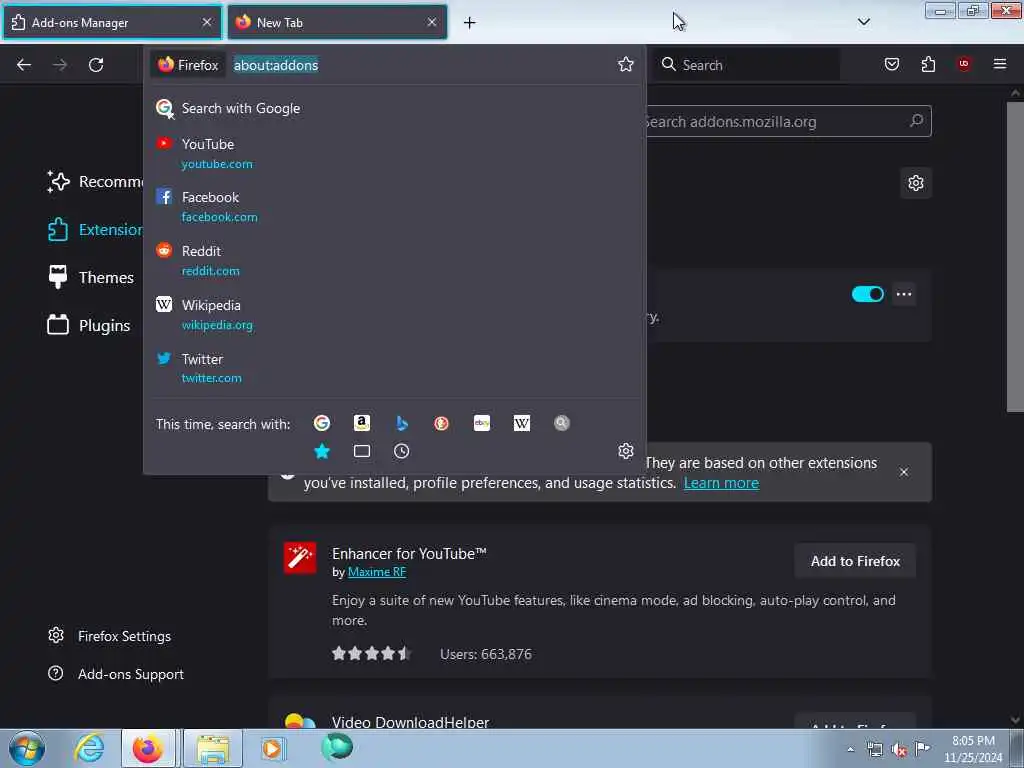Open the Extensions sidebar category
The image size is (1024, 768).
95,230
